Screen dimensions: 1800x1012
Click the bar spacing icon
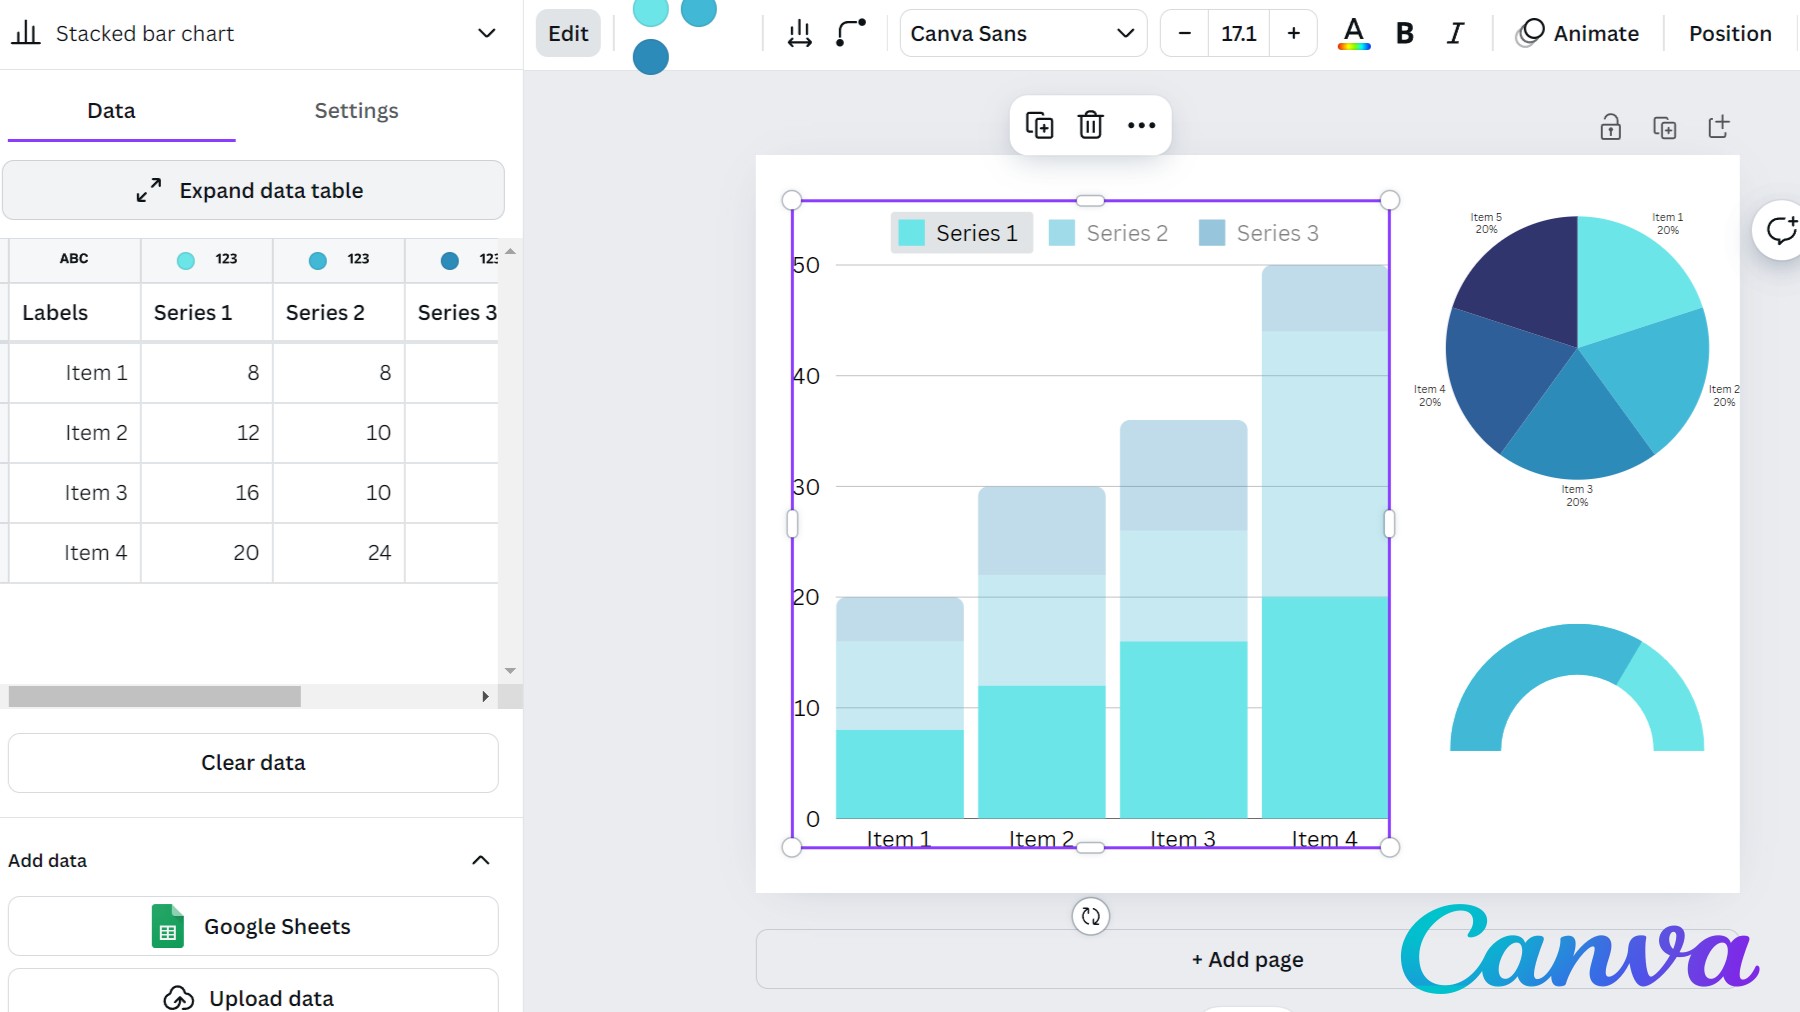(799, 33)
